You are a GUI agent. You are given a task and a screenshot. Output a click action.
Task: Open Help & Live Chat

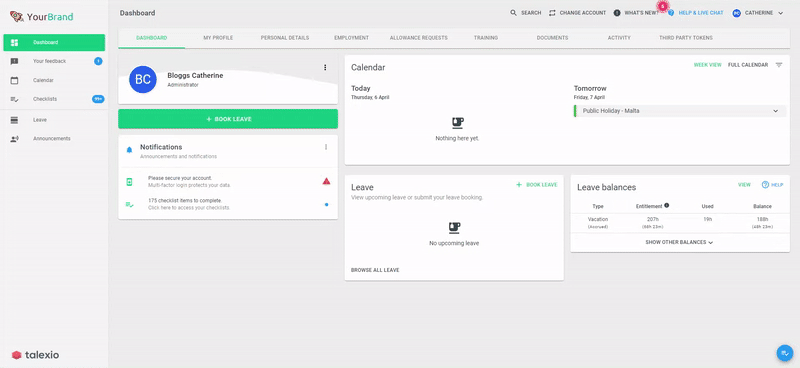(696, 13)
